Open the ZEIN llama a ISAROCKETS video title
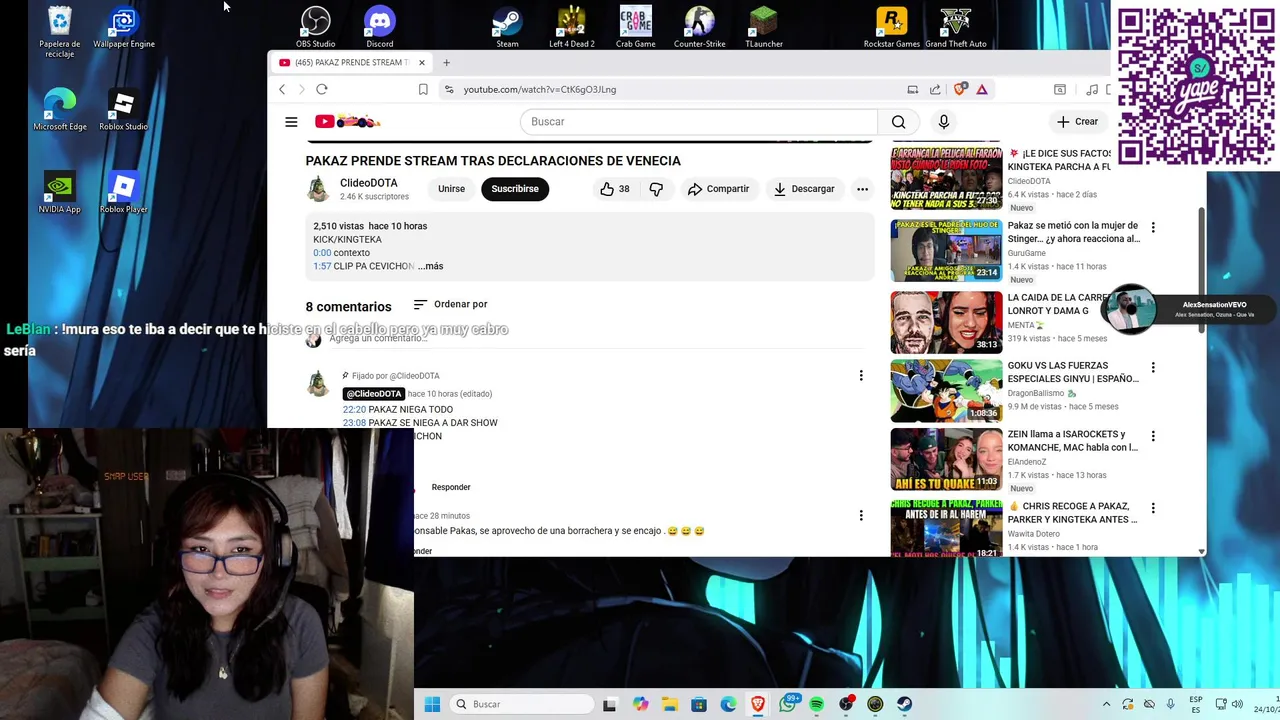 coord(1073,441)
